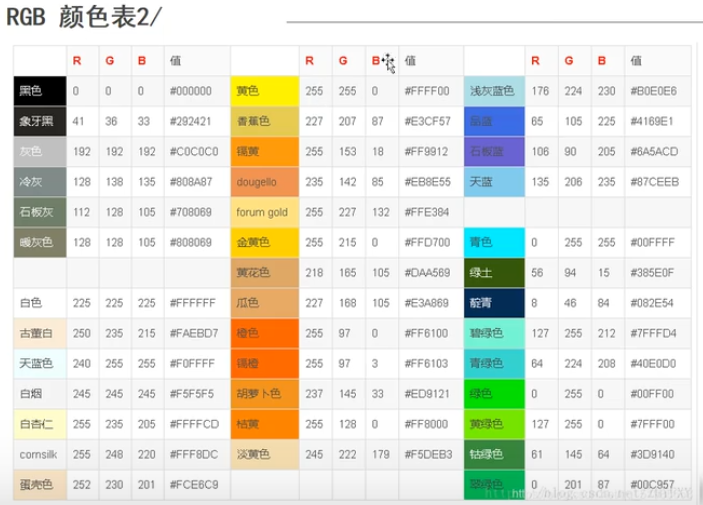Image resolution: width=703 pixels, height=505 pixels.
Task: Select the 黄色 yellow swatch
Action: pyautogui.click(x=265, y=91)
